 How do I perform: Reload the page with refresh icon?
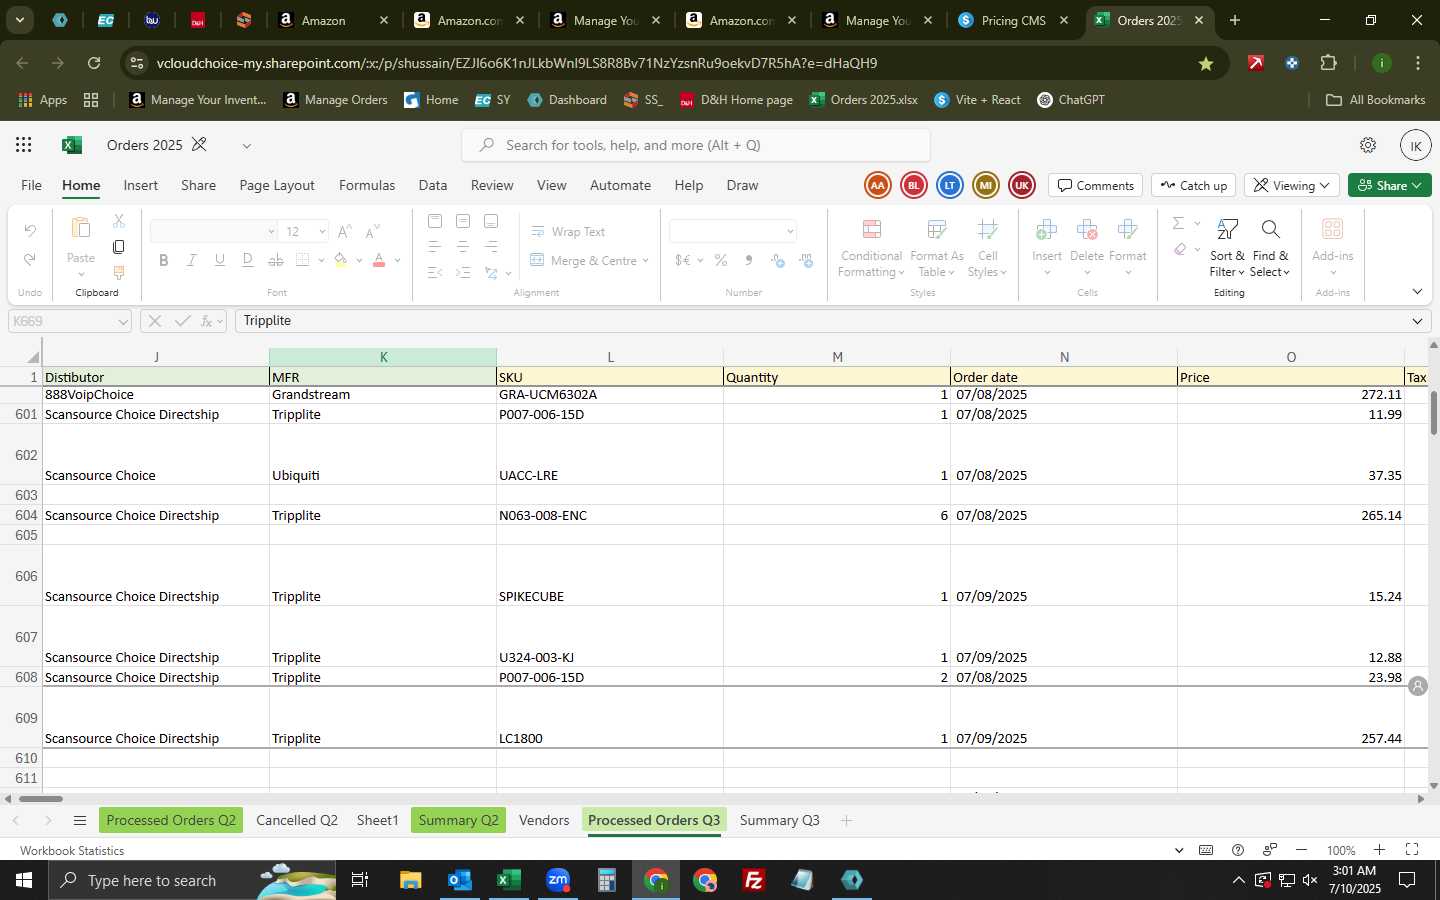pos(94,63)
